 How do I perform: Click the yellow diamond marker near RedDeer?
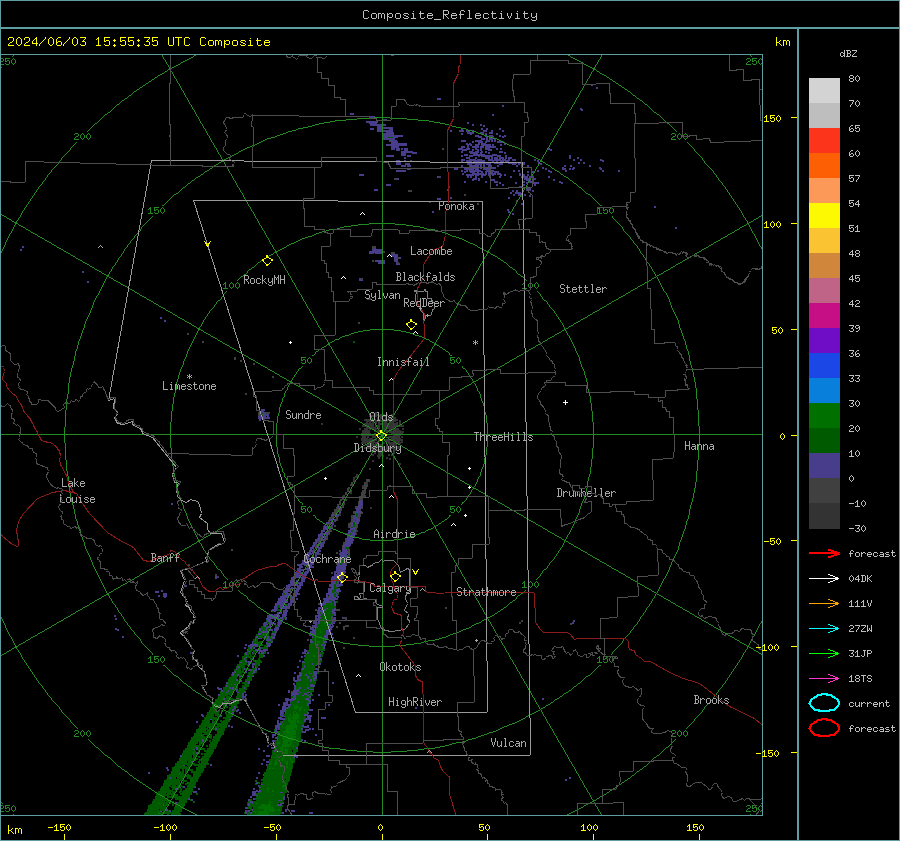pos(411,325)
